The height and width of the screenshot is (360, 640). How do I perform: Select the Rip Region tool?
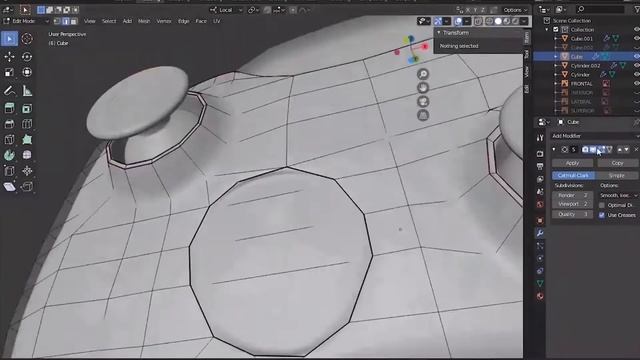[x=27, y=187]
